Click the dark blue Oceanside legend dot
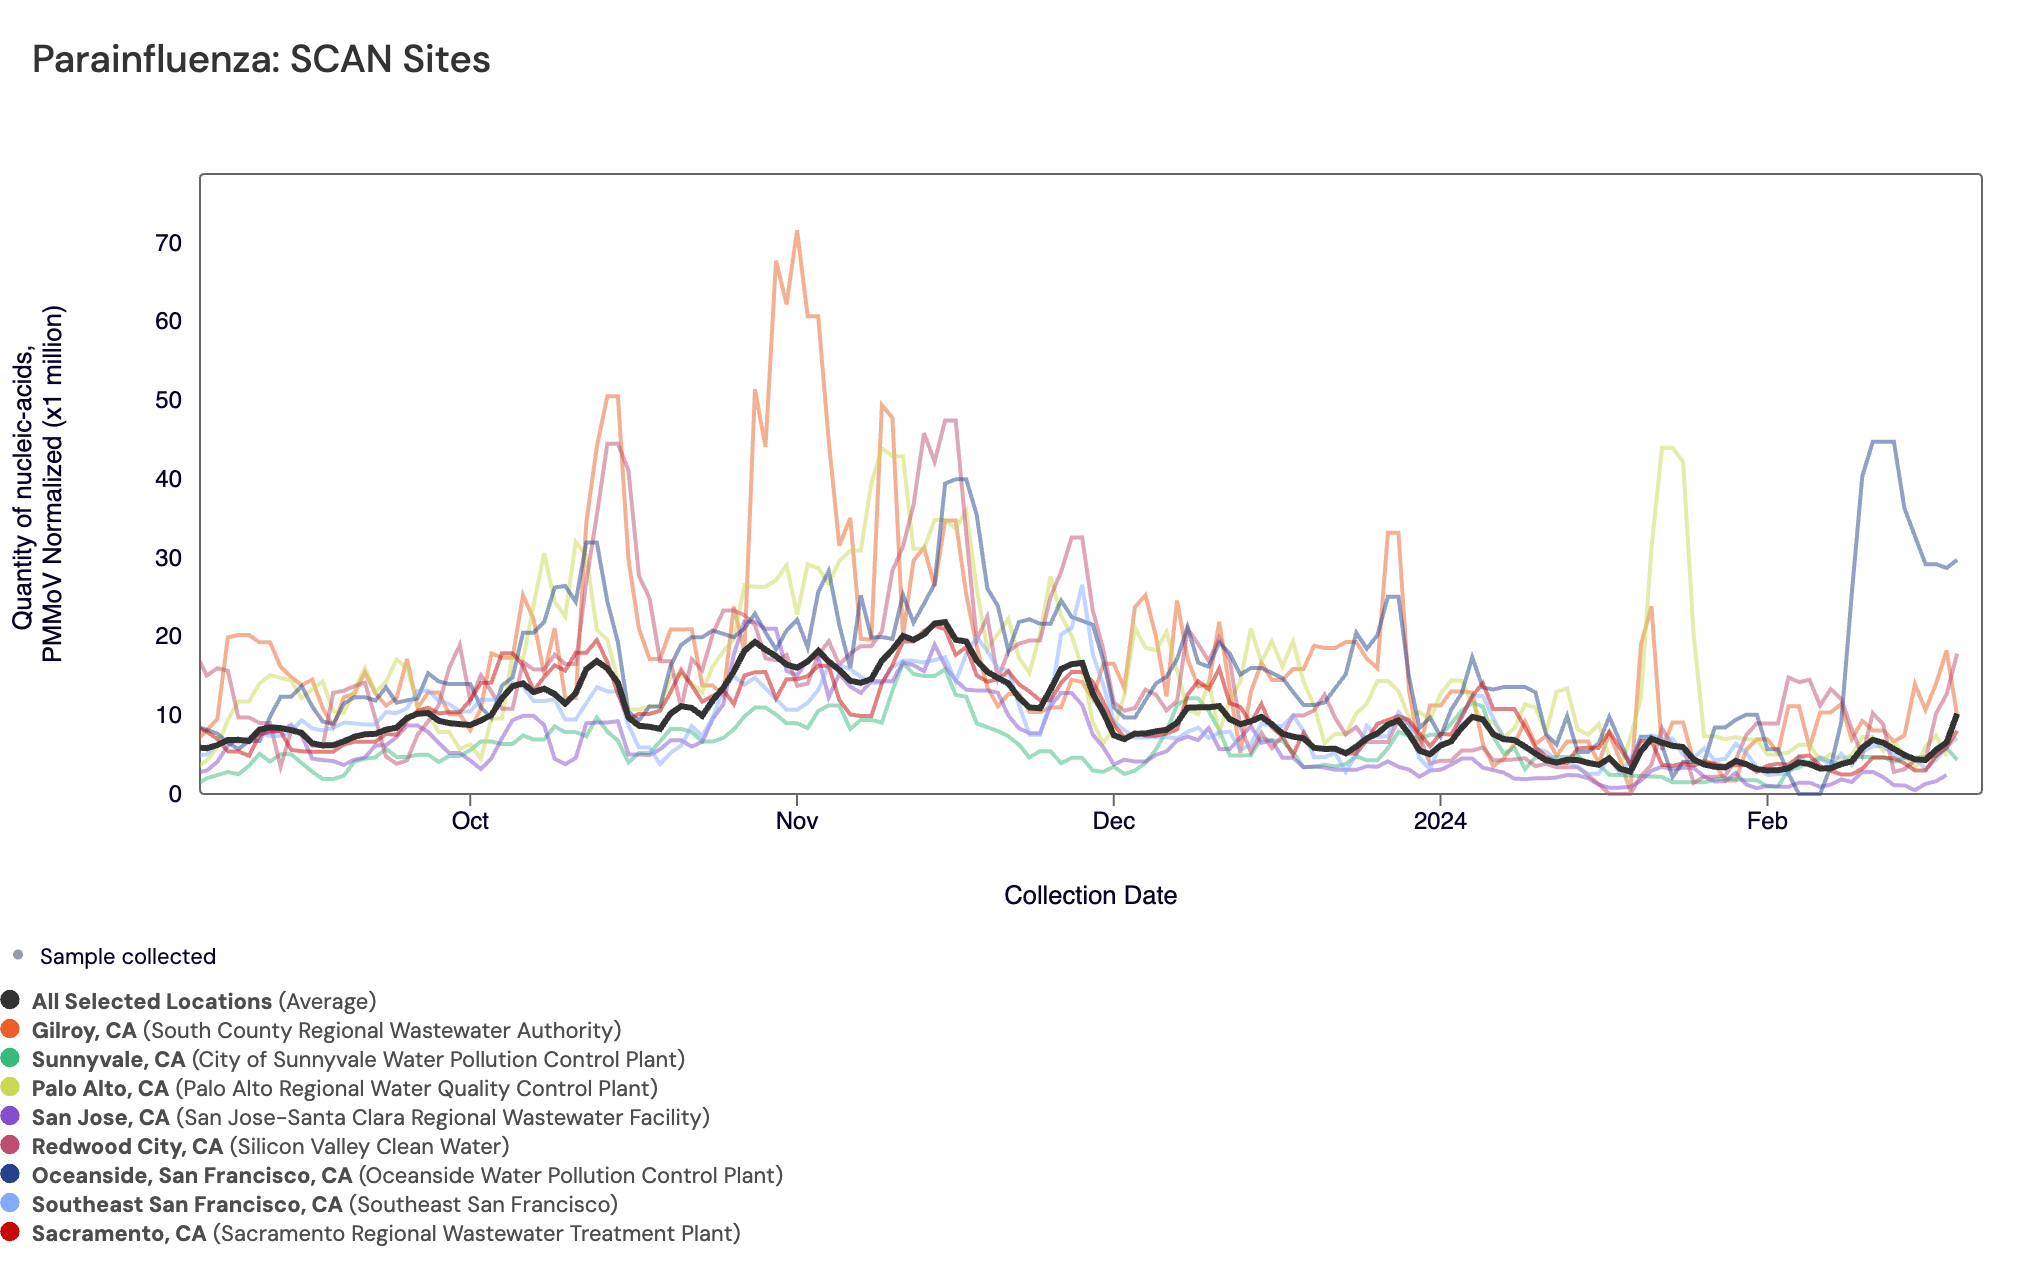This screenshot has width=2022, height=1262. pyautogui.click(x=10, y=1174)
